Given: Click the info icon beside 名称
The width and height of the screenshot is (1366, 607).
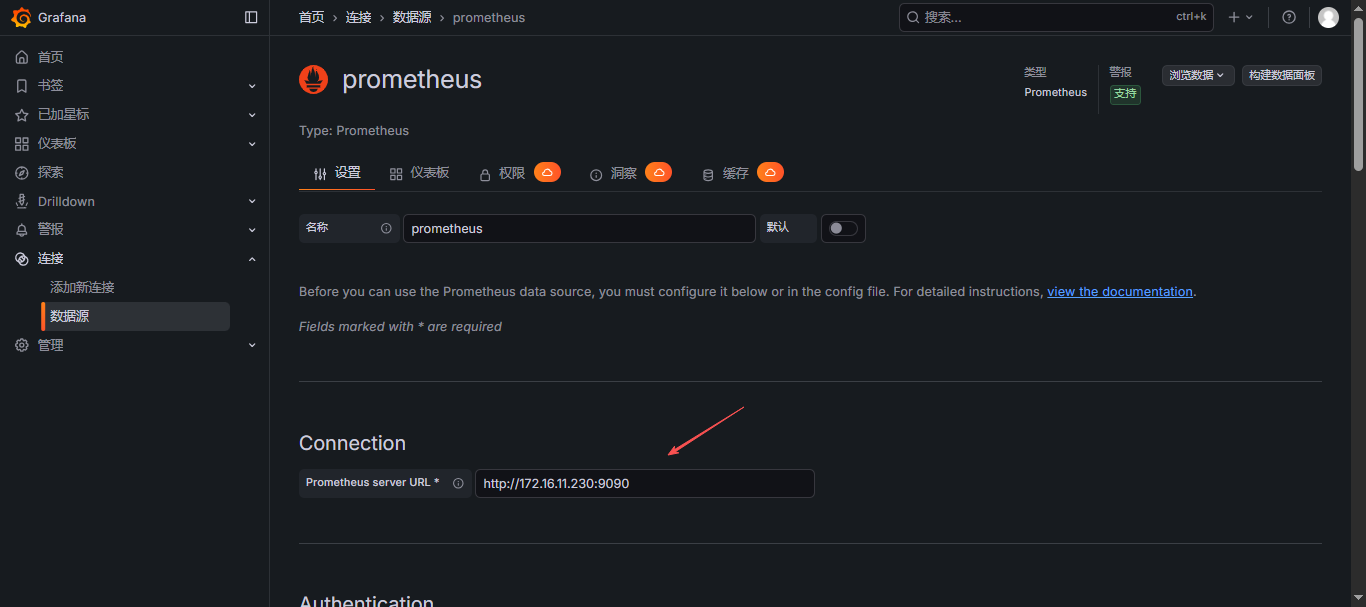Looking at the screenshot, I should [x=386, y=228].
